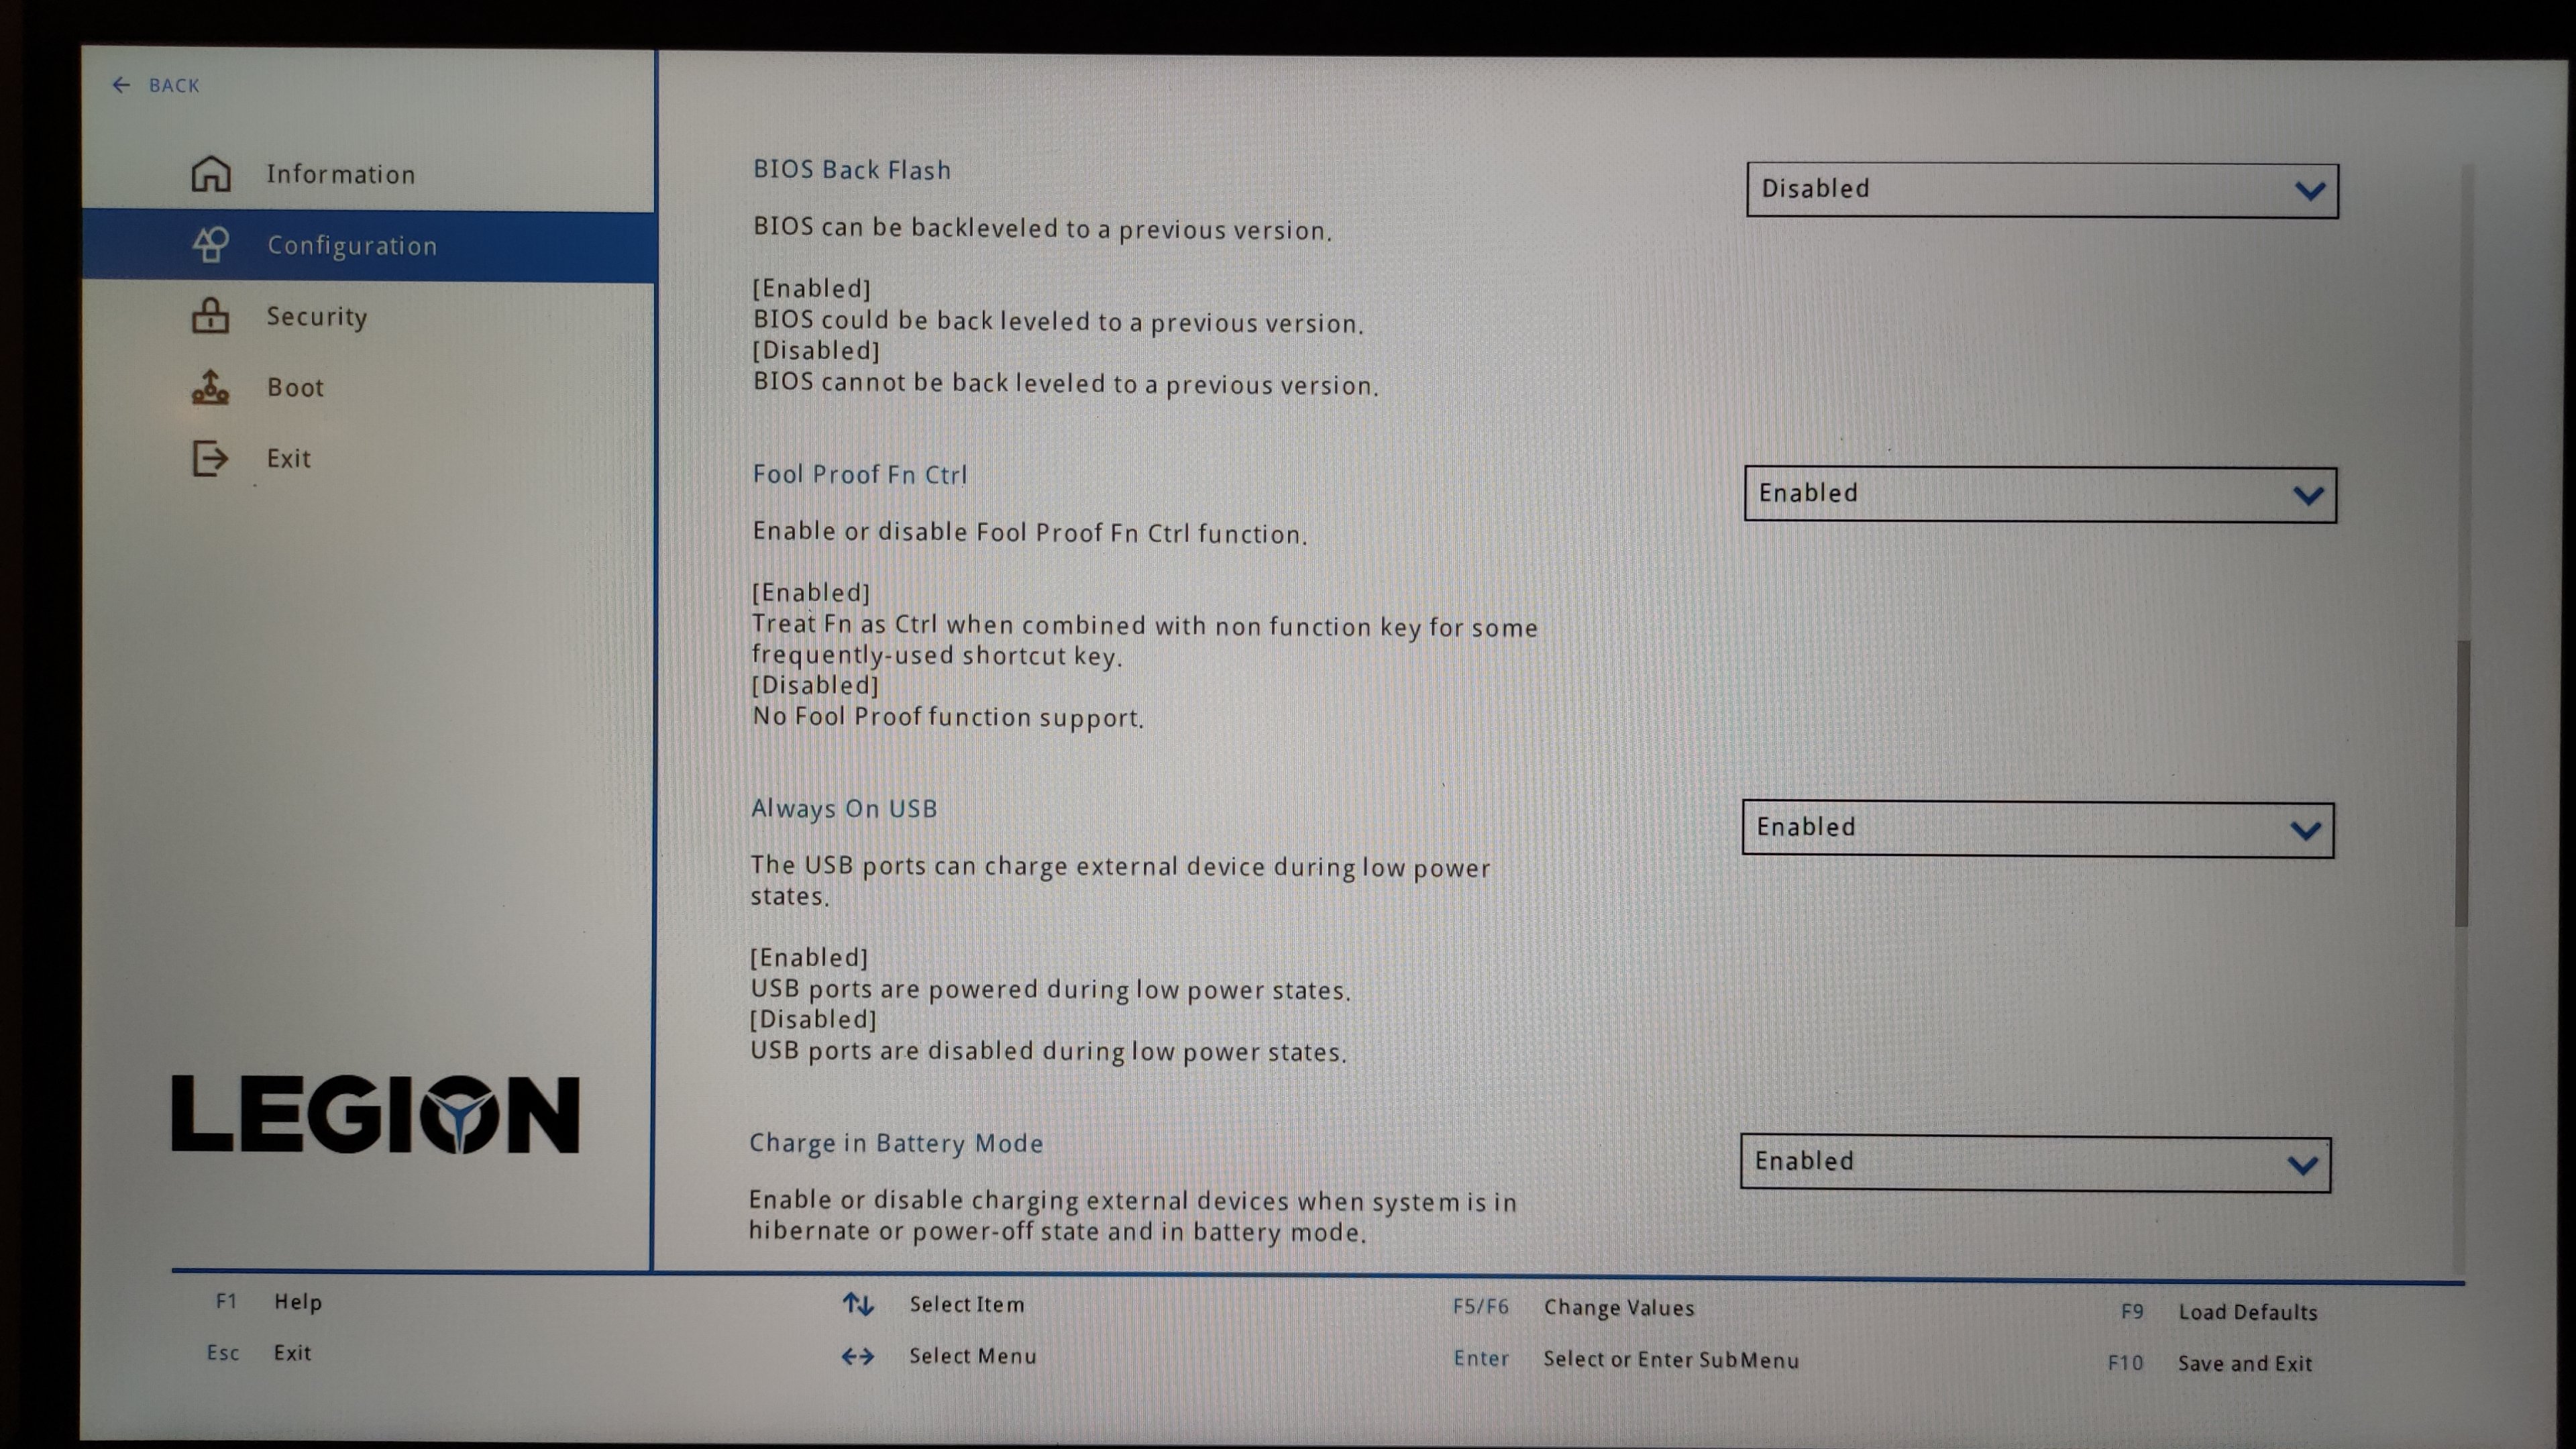Screen dimensions: 2576x1449
Task: Click the left-right arrows Select Menu icon
Action: (x=858, y=1356)
